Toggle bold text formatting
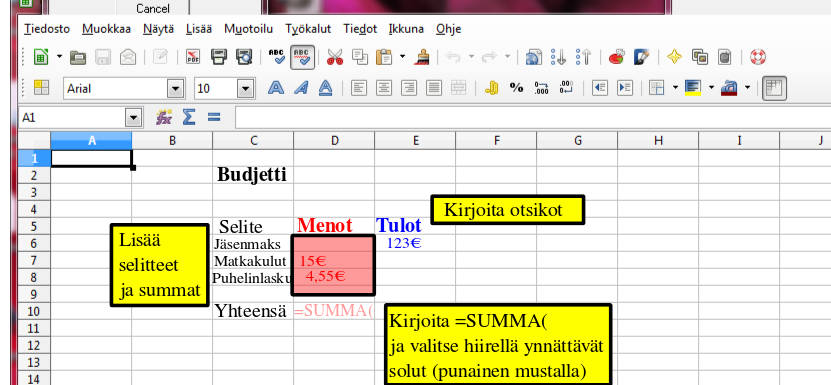Viewport: 831px width, 385px height. click(x=276, y=88)
